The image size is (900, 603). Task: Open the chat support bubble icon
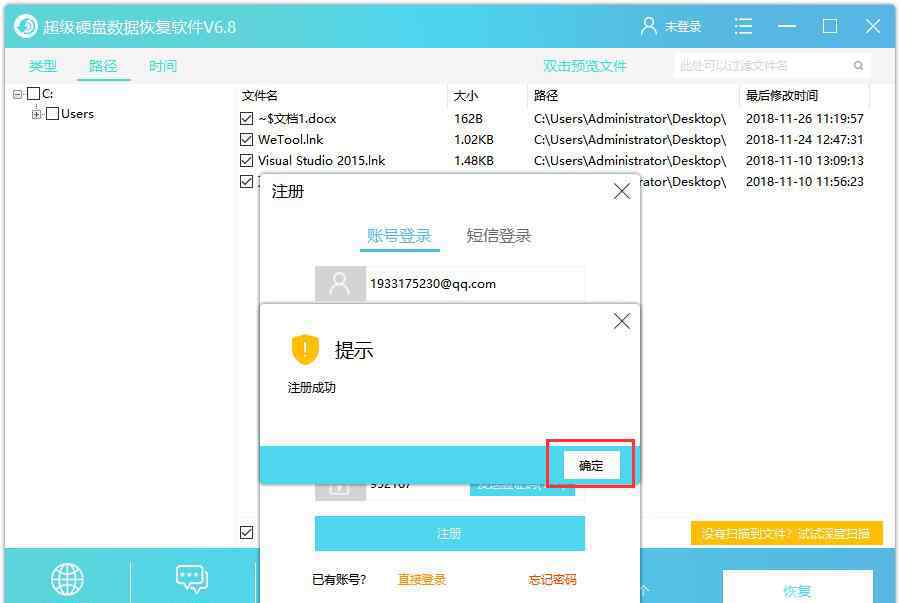click(x=191, y=579)
